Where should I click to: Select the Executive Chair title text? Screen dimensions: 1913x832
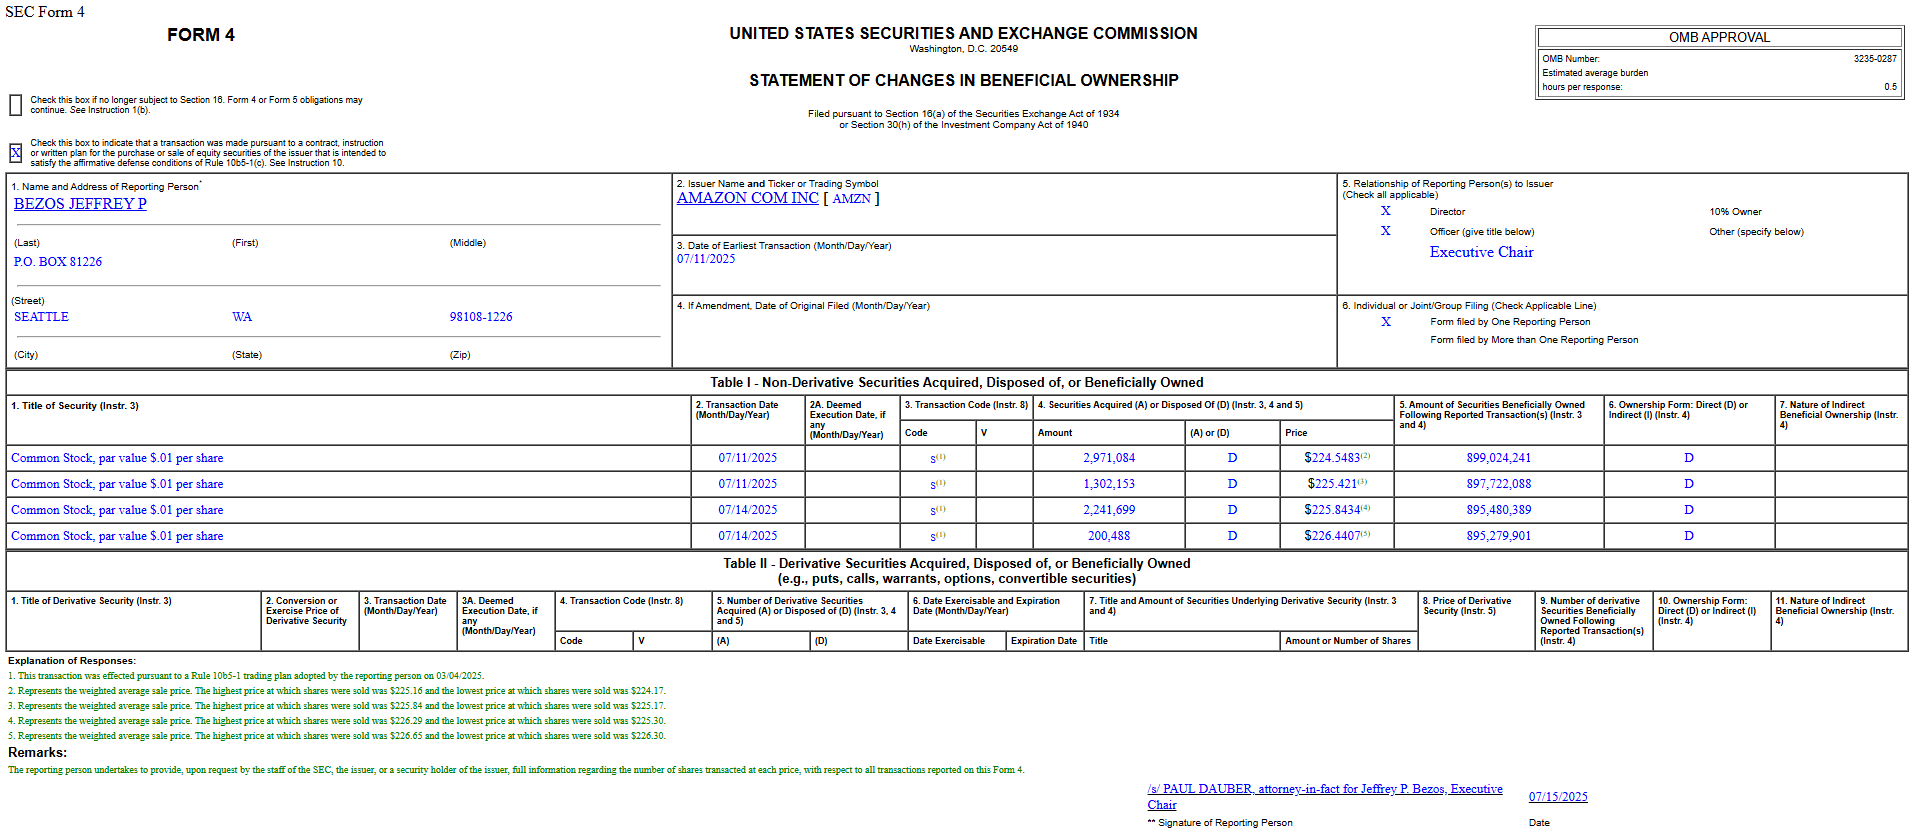1481,252
